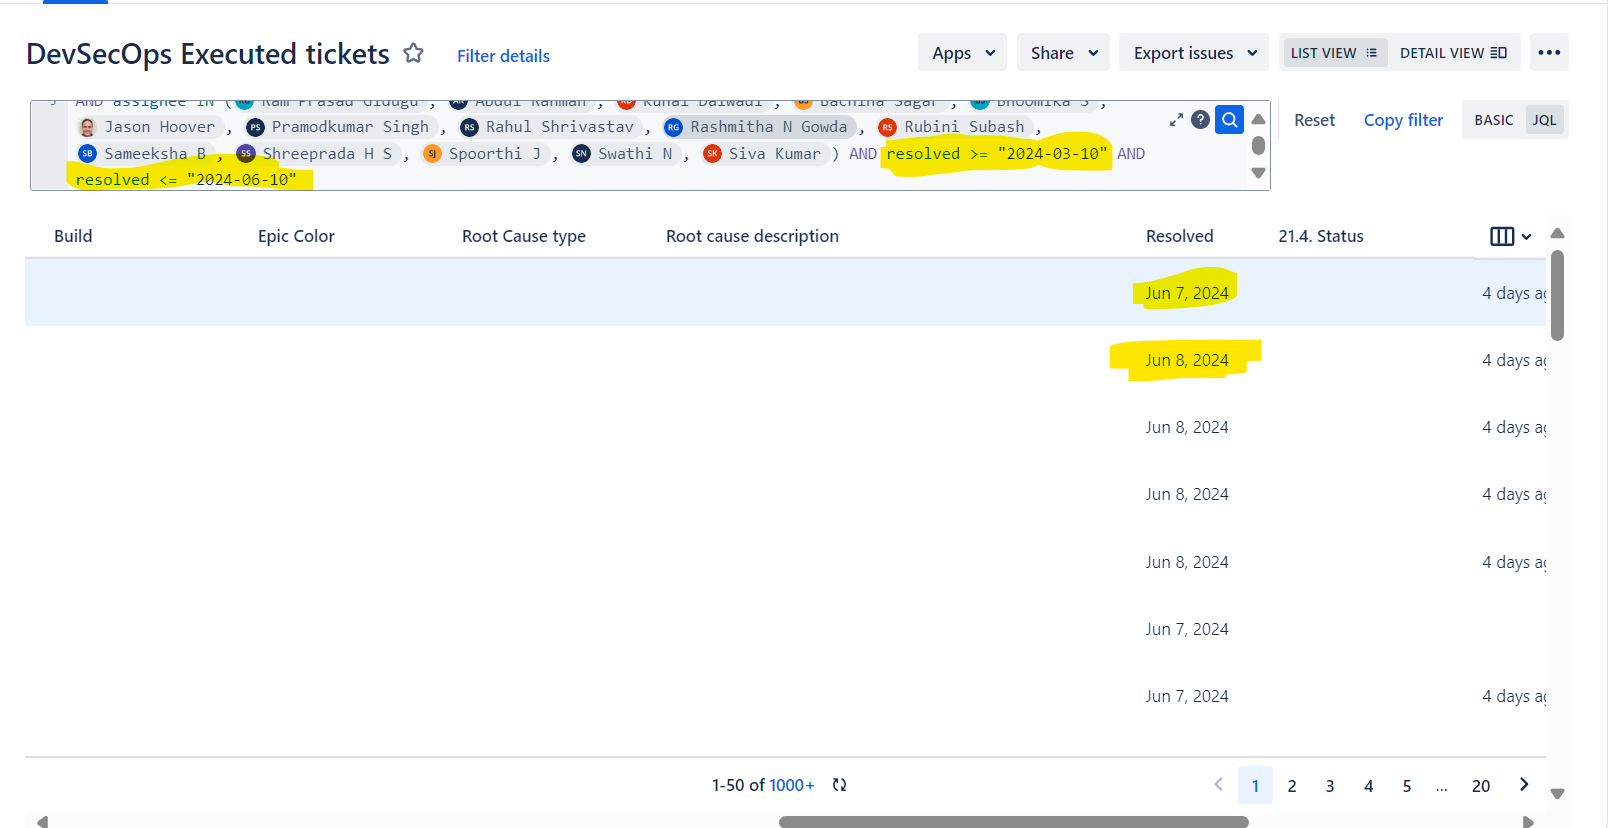
Task: Open the Apps dropdown
Action: tap(963, 53)
